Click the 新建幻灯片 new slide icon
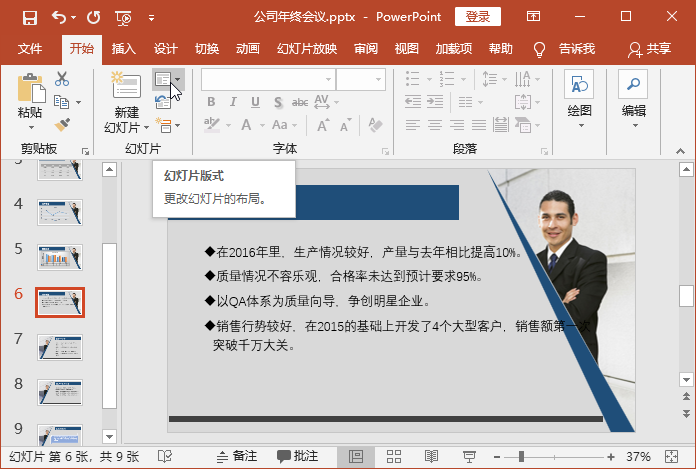The image size is (696, 469). tap(127, 86)
